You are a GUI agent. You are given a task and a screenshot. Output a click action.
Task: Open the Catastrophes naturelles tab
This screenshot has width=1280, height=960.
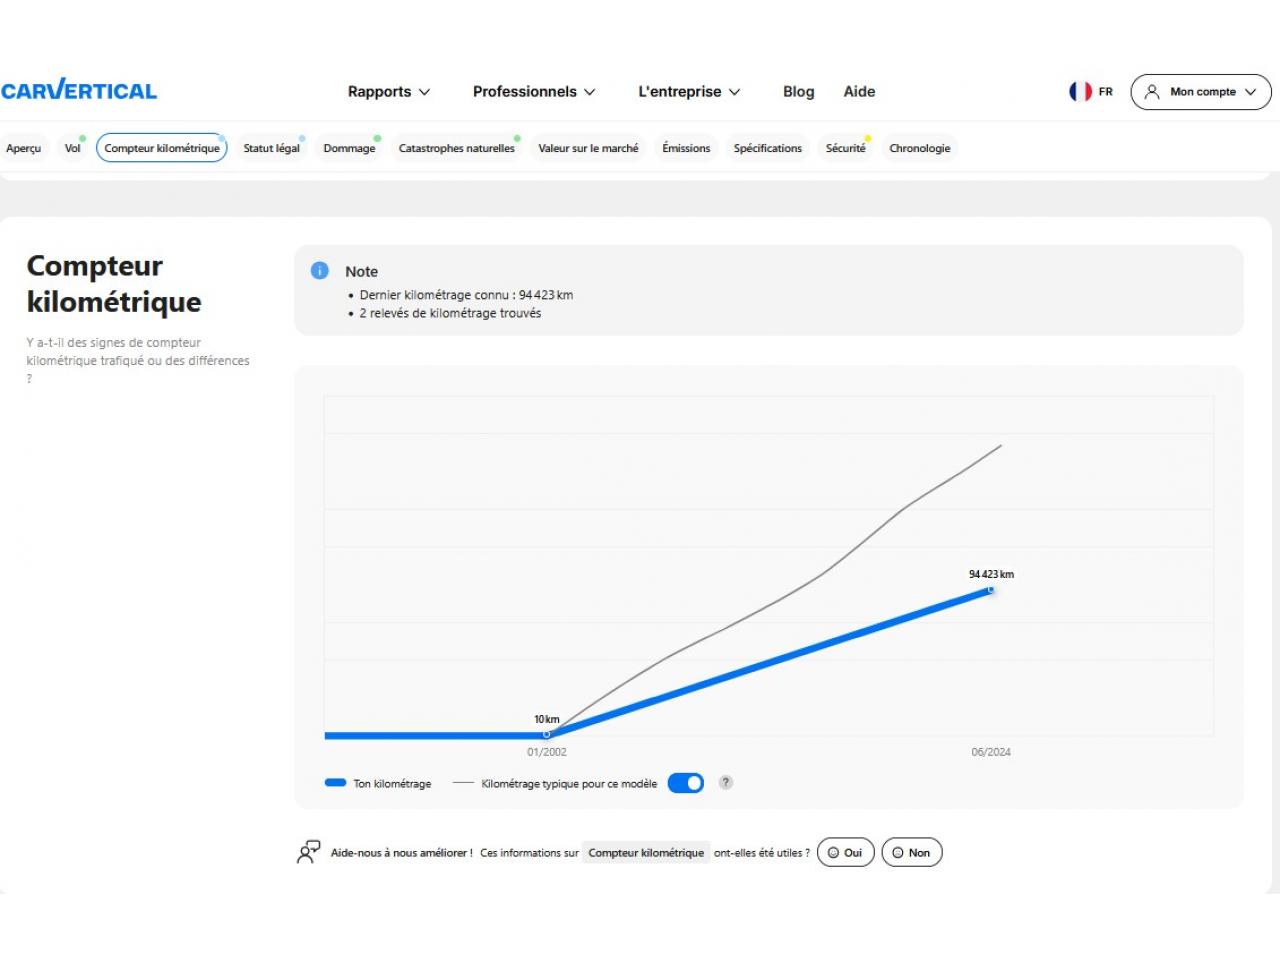[x=456, y=148]
